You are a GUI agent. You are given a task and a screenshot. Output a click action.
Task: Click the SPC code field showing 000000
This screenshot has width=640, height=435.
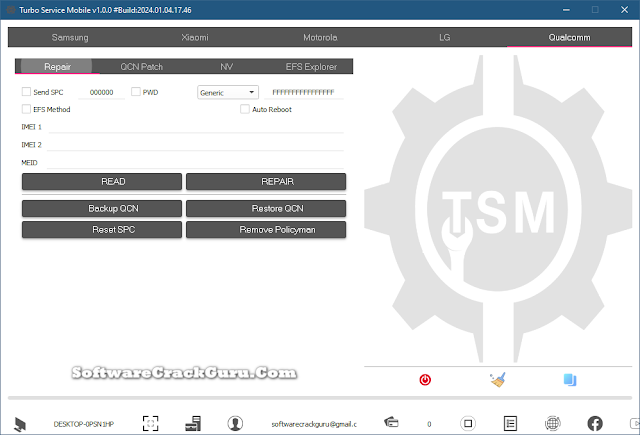[101, 93]
